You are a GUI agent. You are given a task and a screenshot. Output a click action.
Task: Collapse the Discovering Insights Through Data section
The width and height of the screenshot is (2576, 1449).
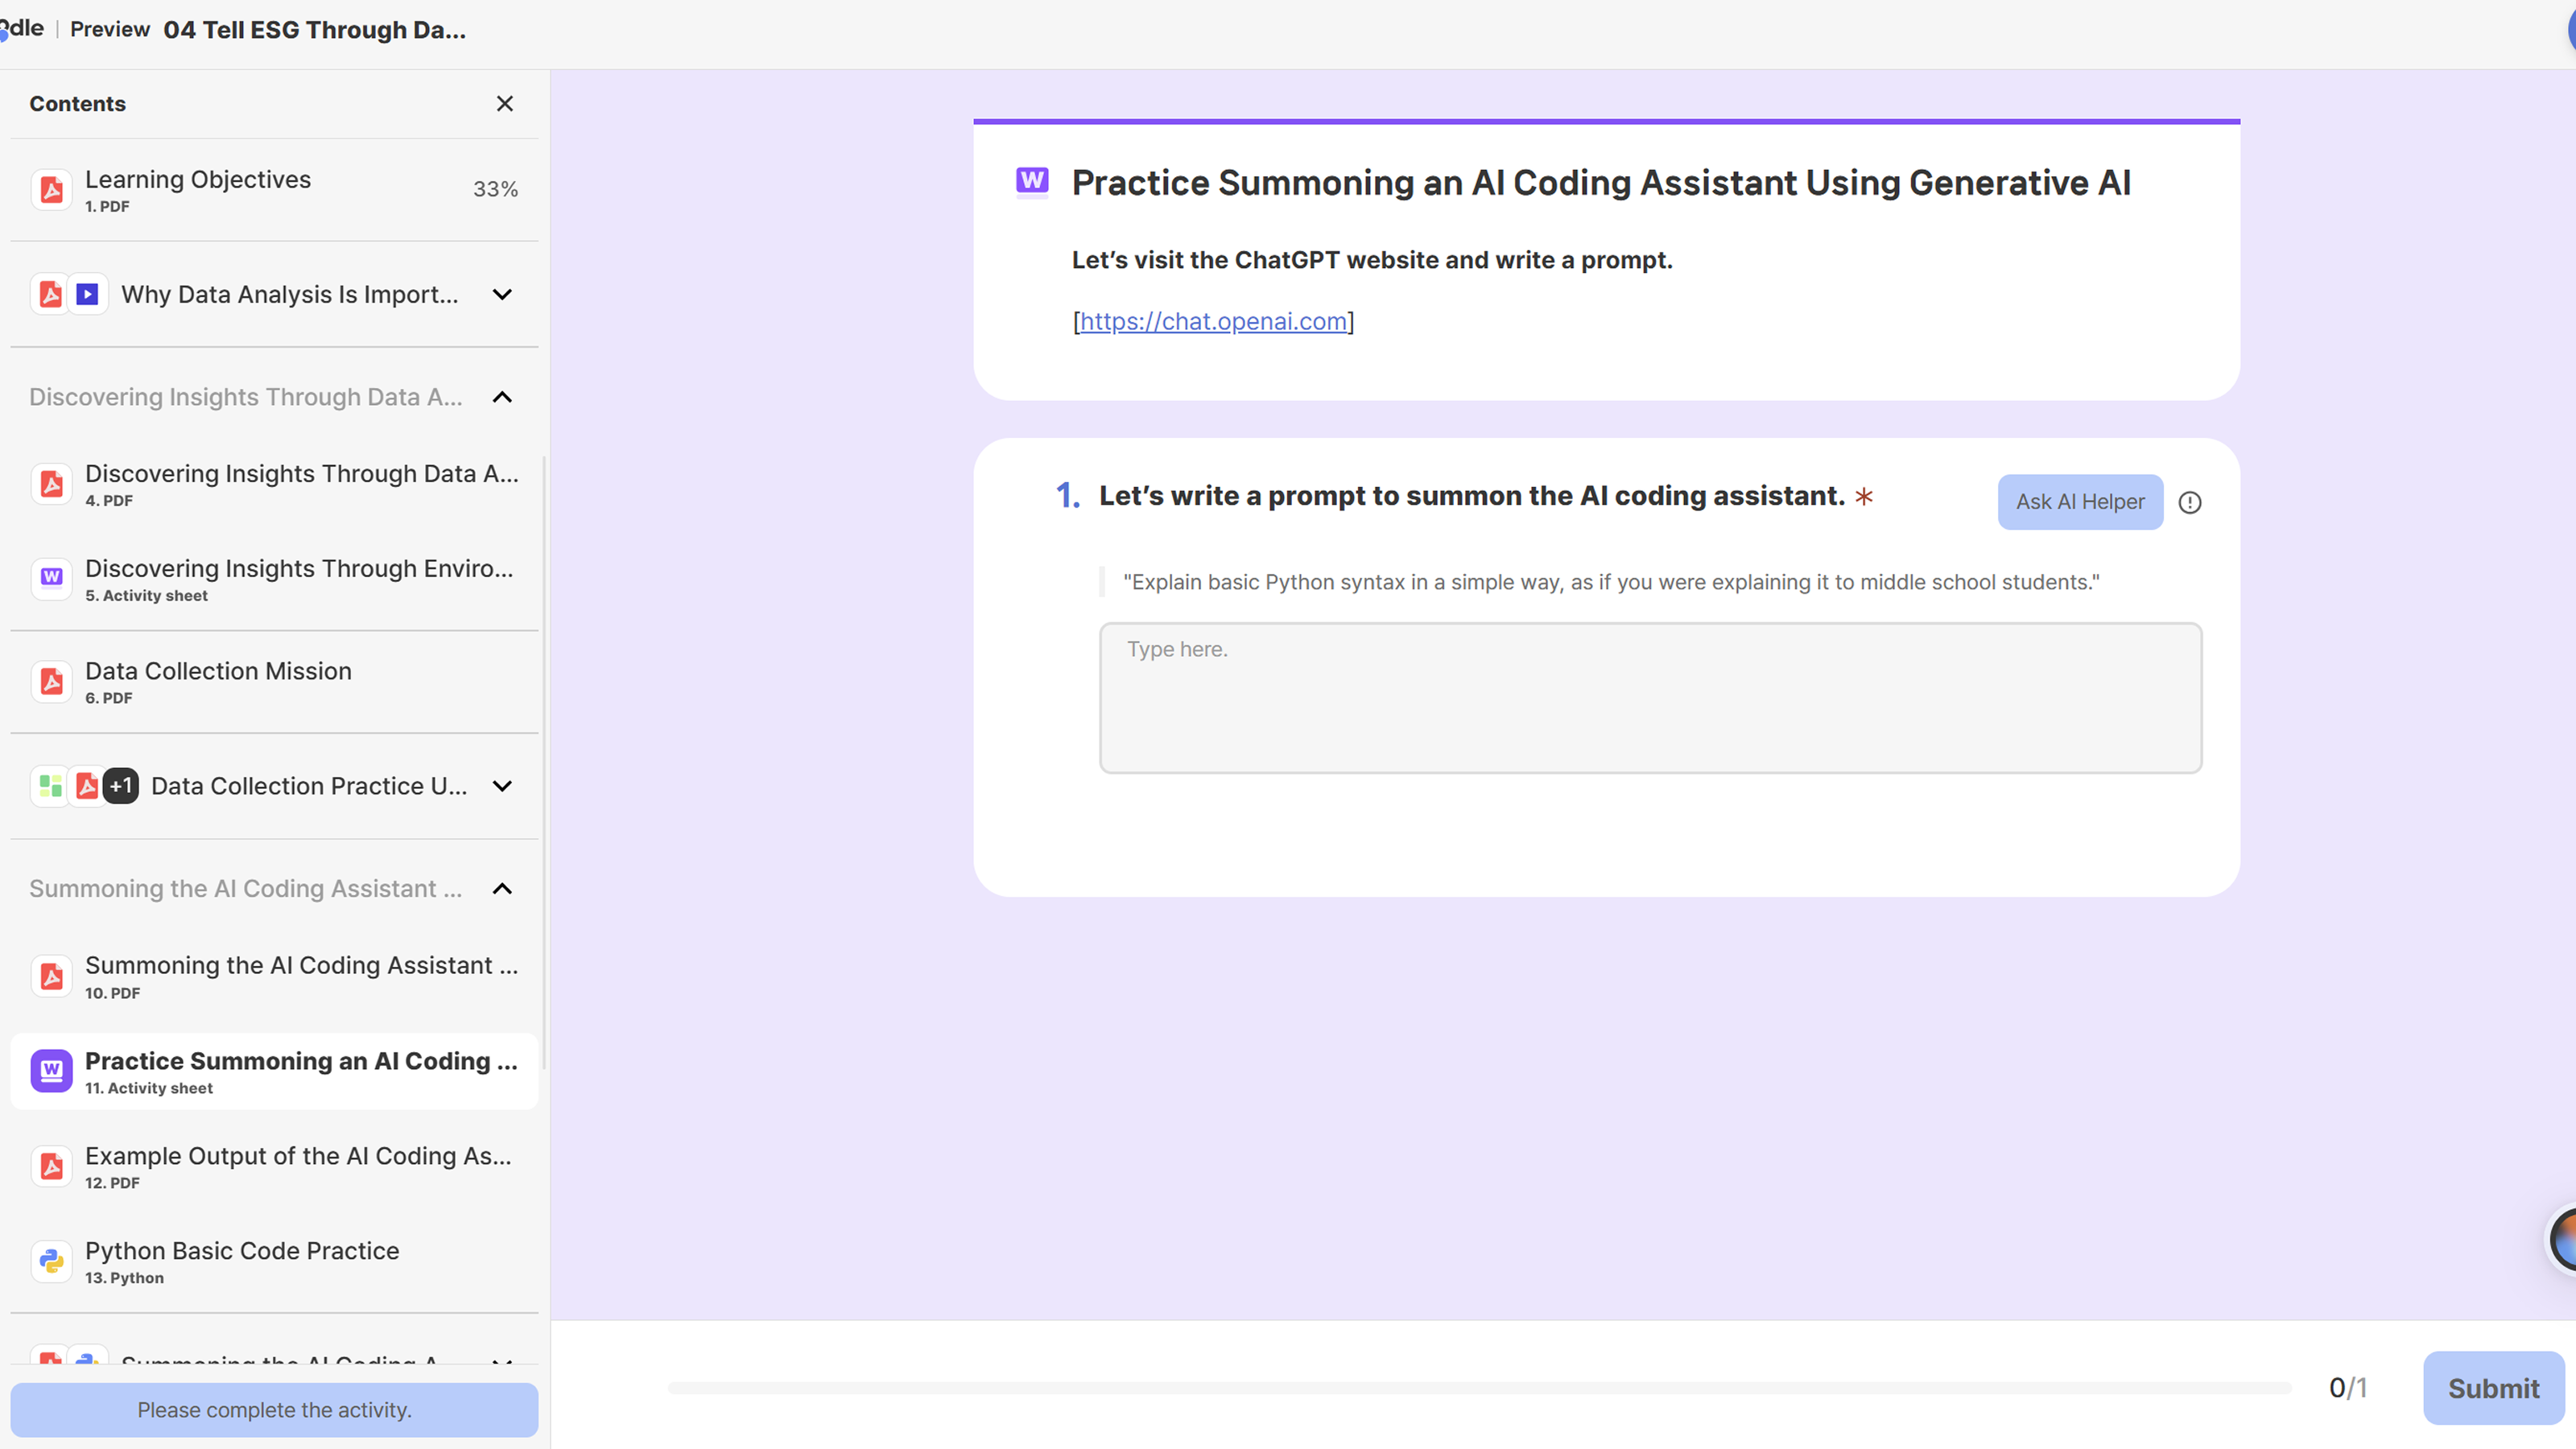tap(502, 398)
